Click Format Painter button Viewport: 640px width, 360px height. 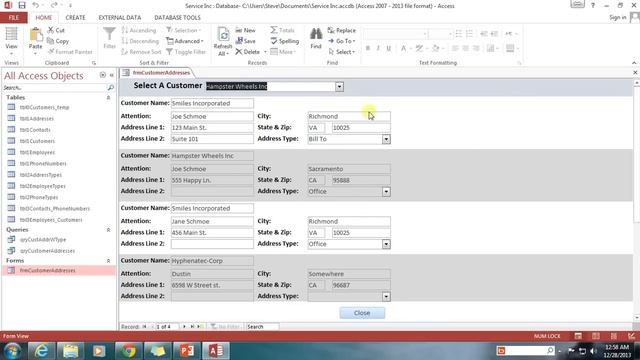pyautogui.click(x=70, y=52)
